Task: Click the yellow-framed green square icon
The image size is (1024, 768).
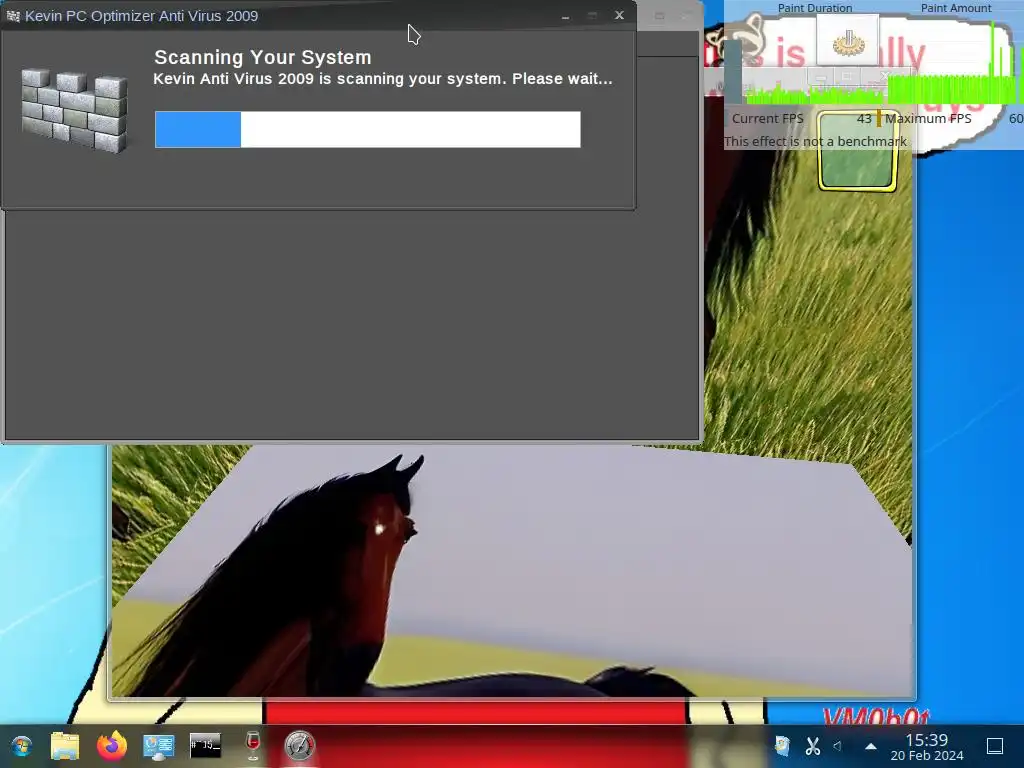Action: (857, 151)
